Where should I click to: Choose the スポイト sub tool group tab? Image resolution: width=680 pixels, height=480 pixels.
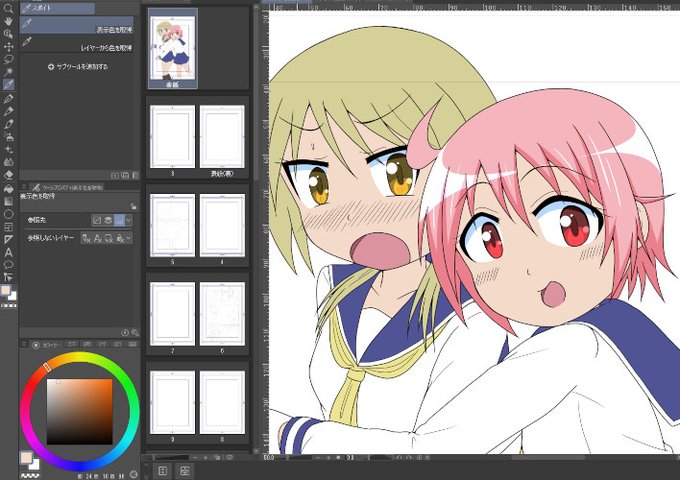pyautogui.click(x=57, y=8)
